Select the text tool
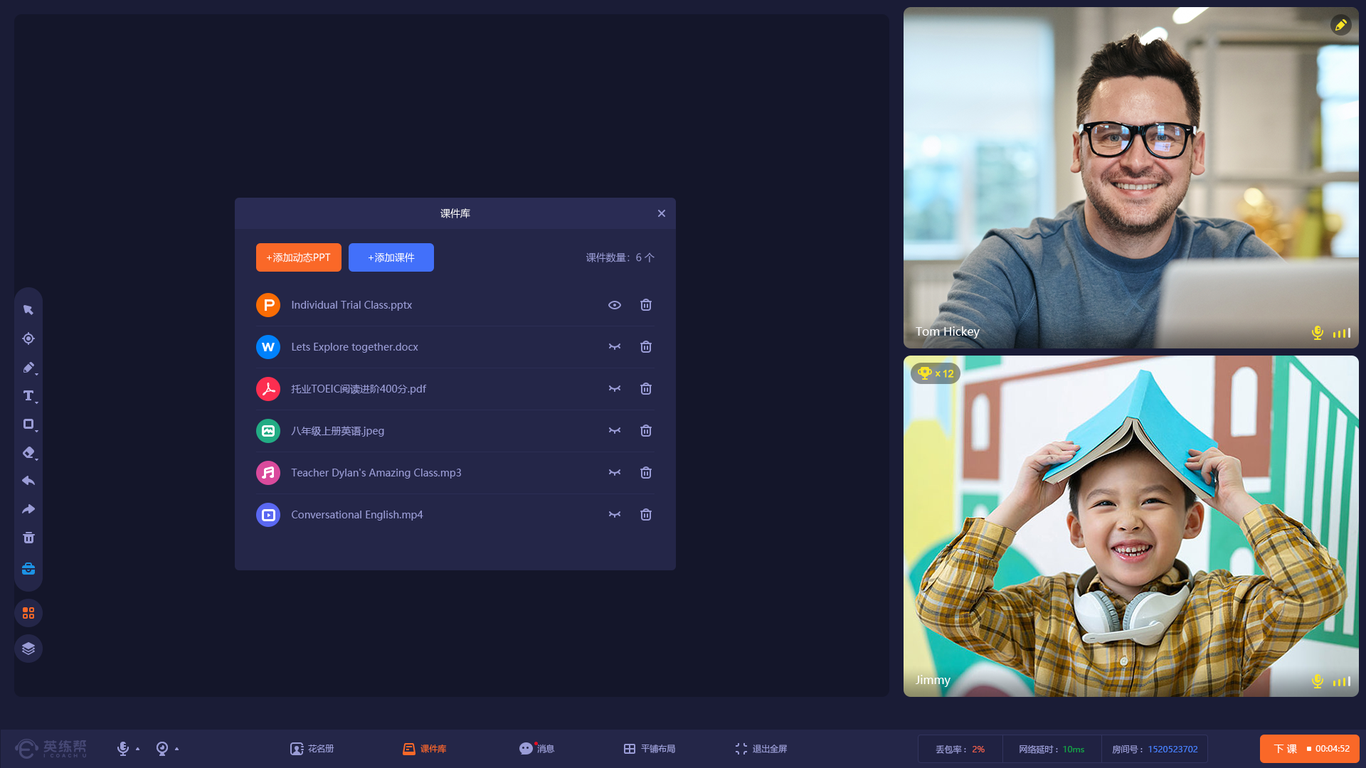 click(x=28, y=396)
